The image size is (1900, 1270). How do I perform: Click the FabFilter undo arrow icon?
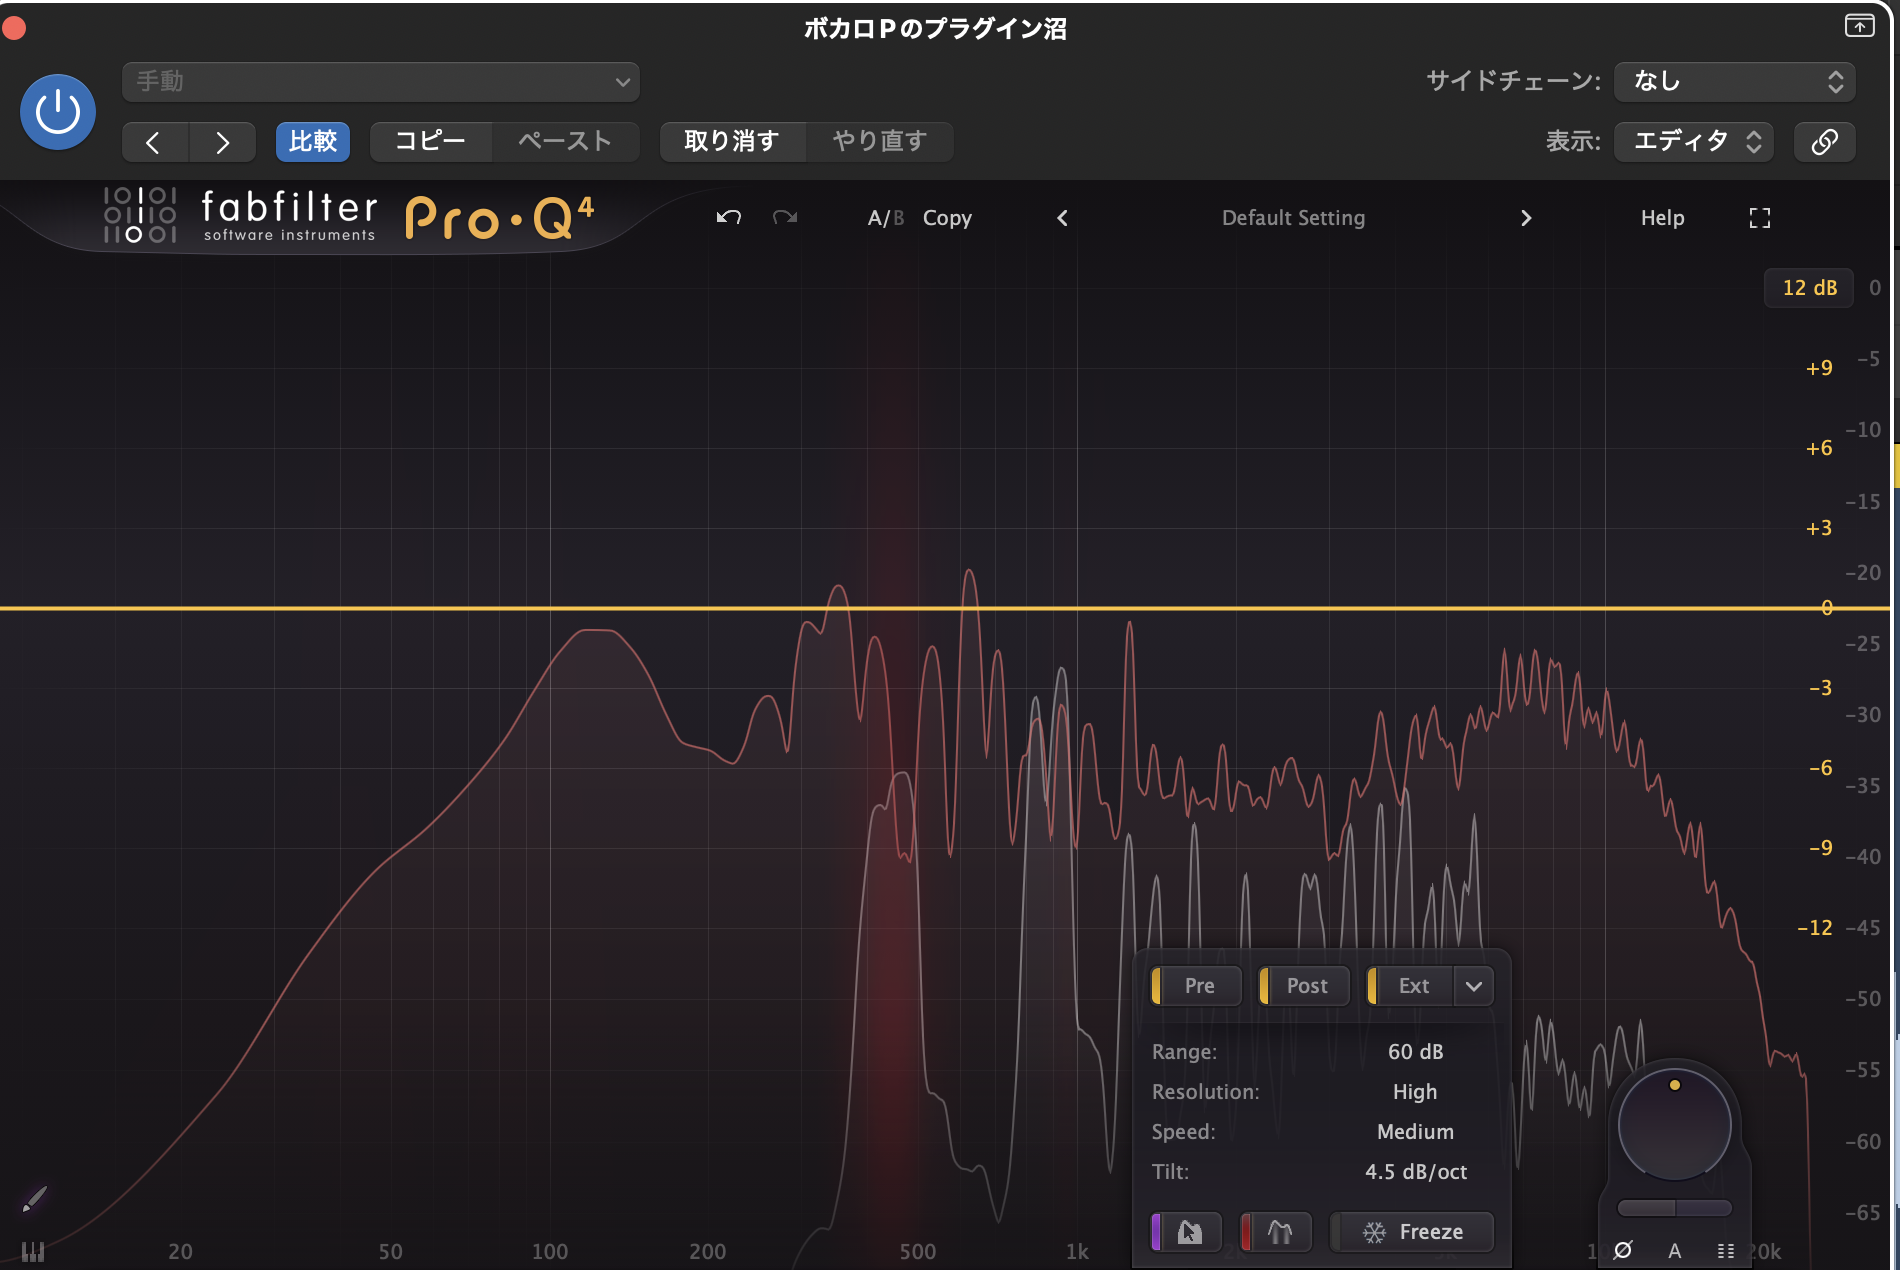(x=729, y=217)
